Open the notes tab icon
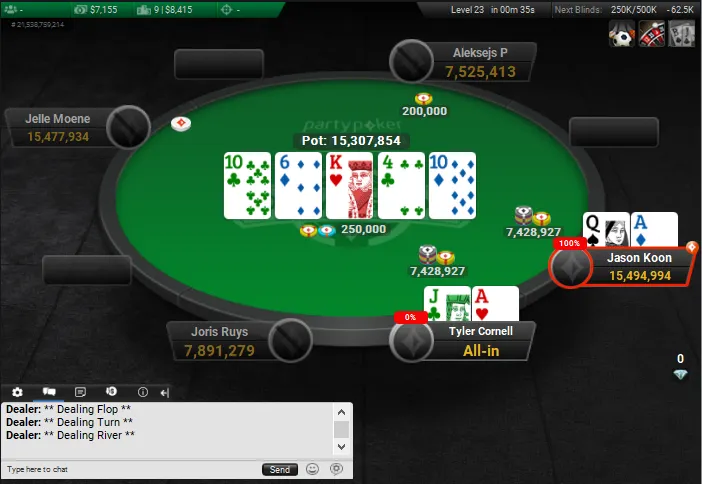Image resolution: width=702 pixels, height=484 pixels. point(80,392)
